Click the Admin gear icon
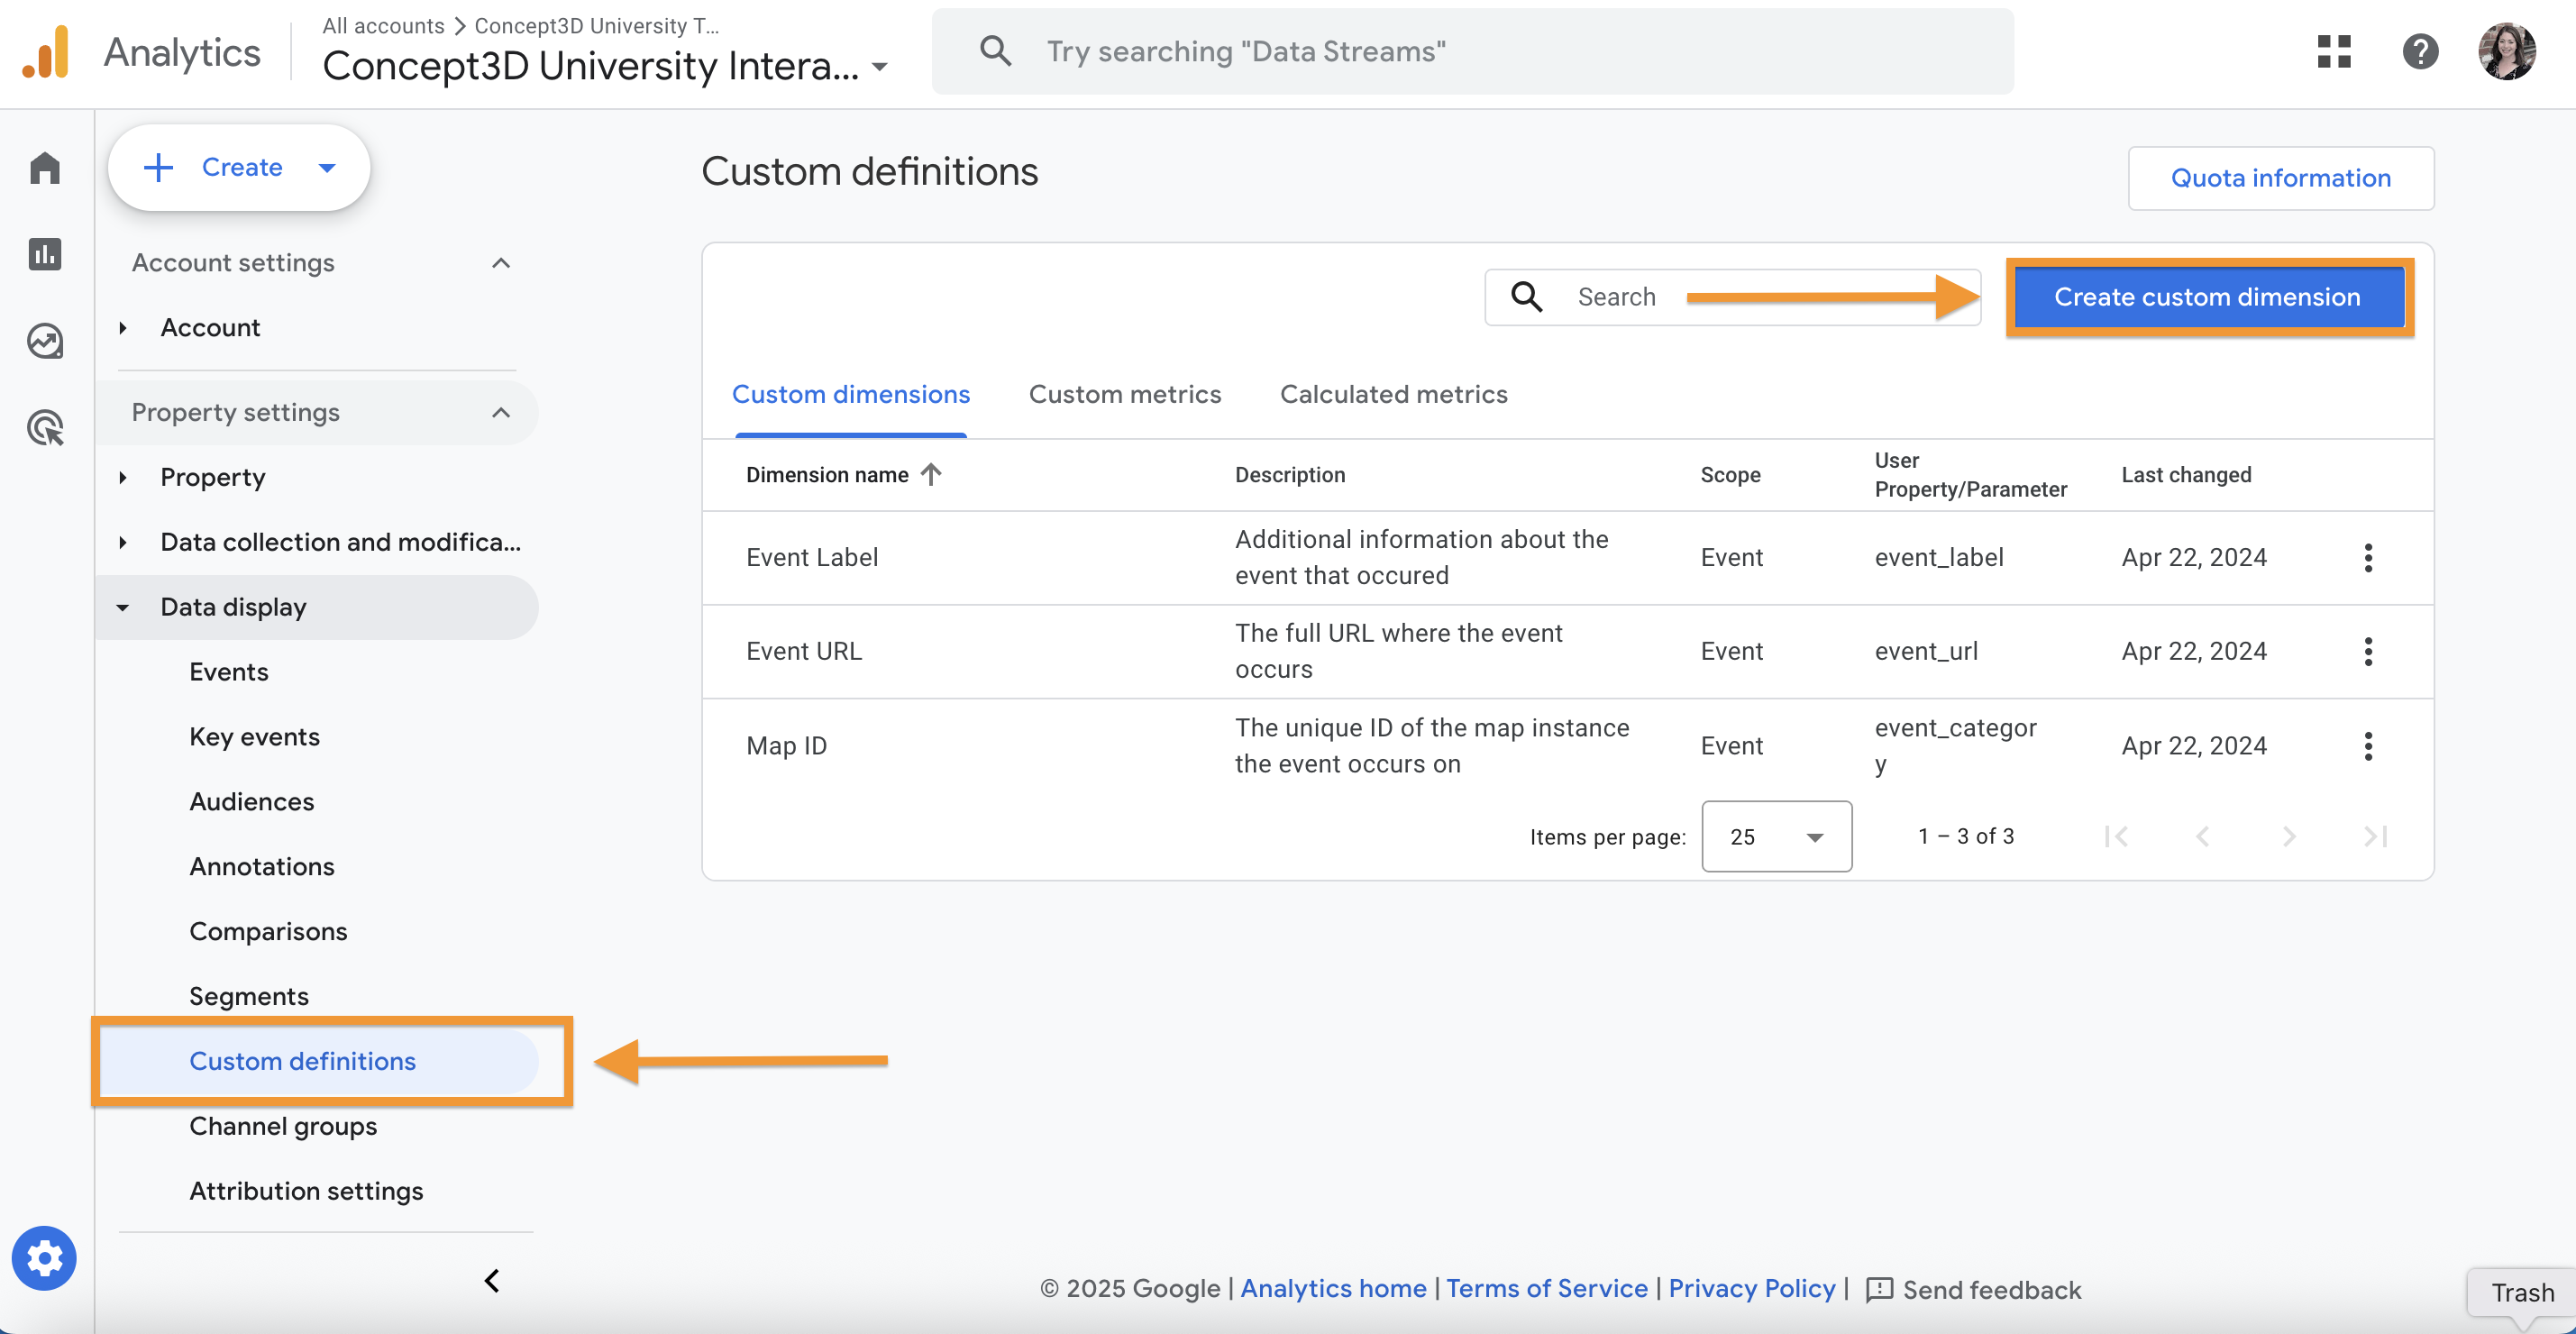The height and width of the screenshot is (1334, 2576). point(44,1257)
